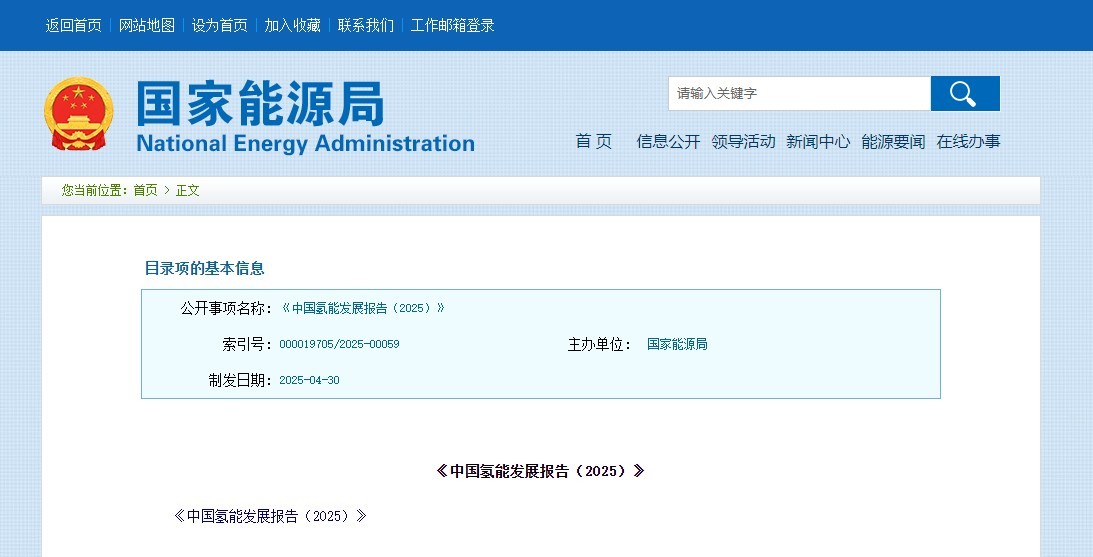Click 索引号 label

point(247,344)
